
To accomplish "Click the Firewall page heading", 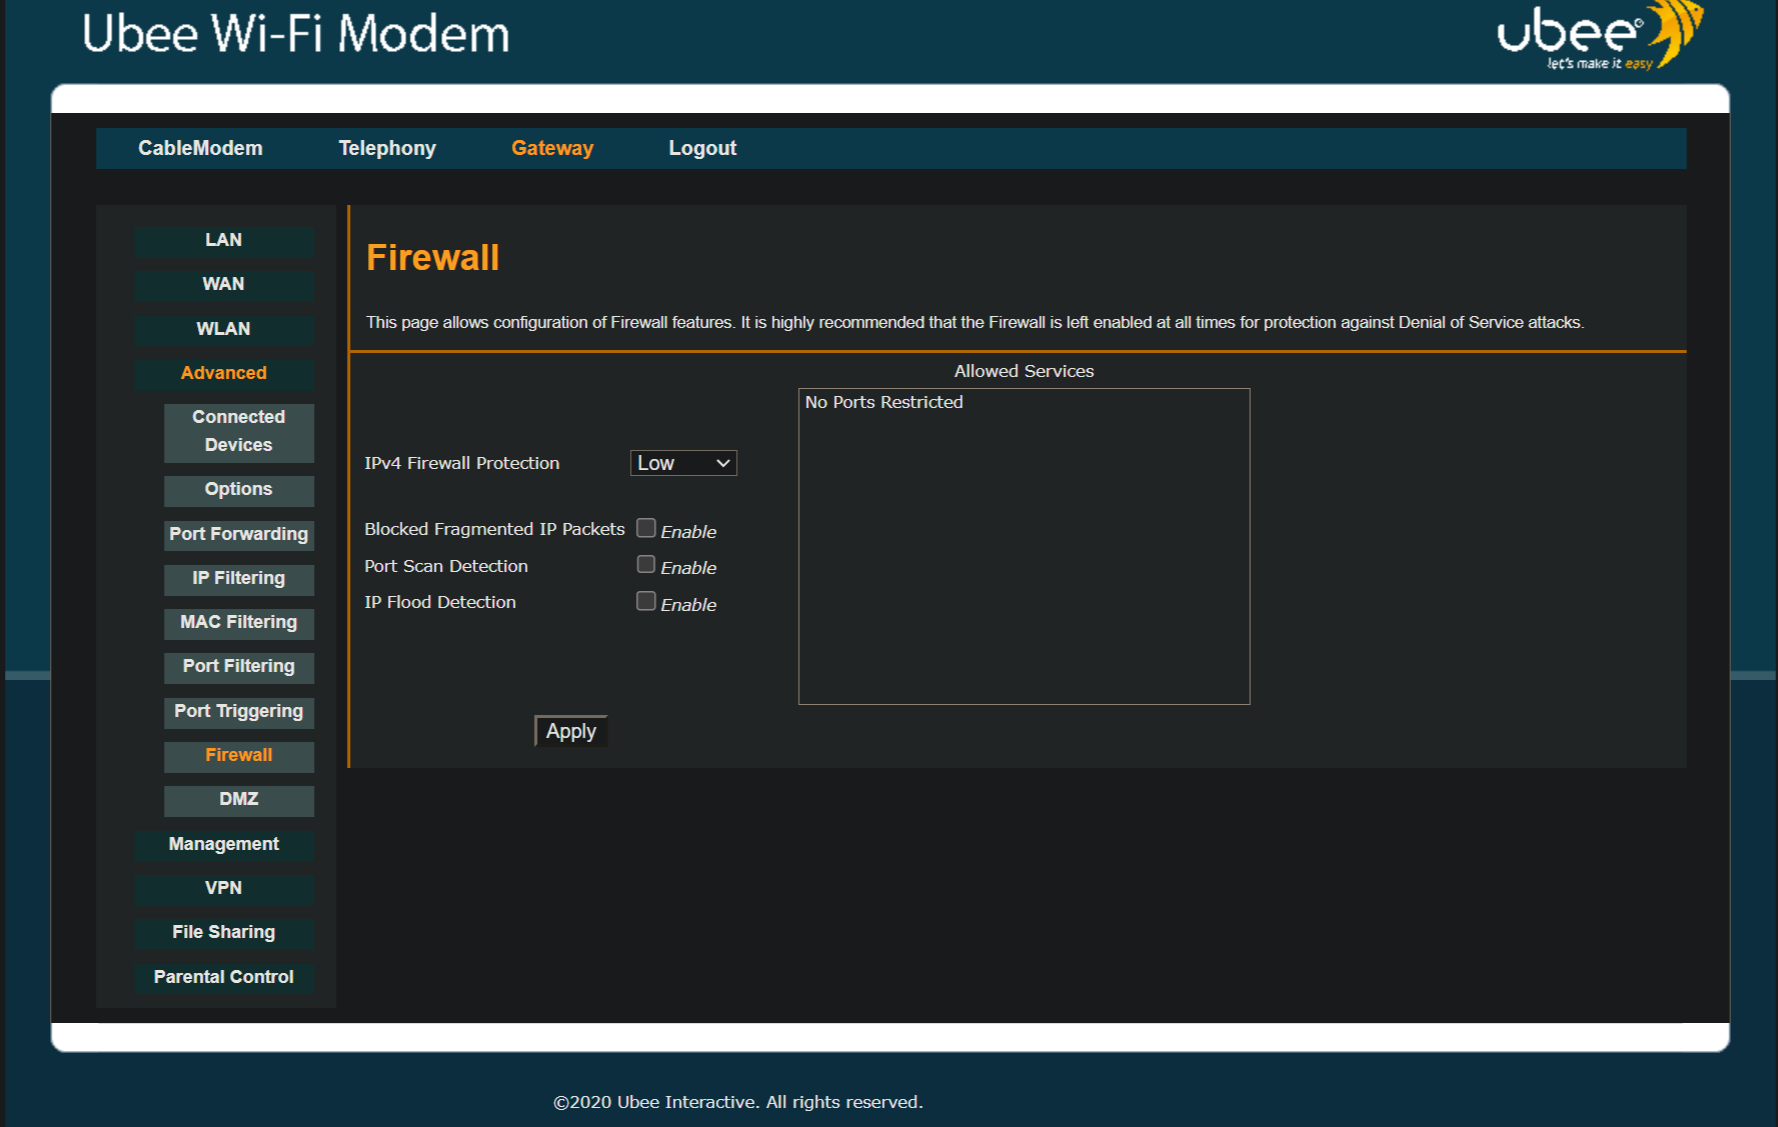I will [x=433, y=257].
